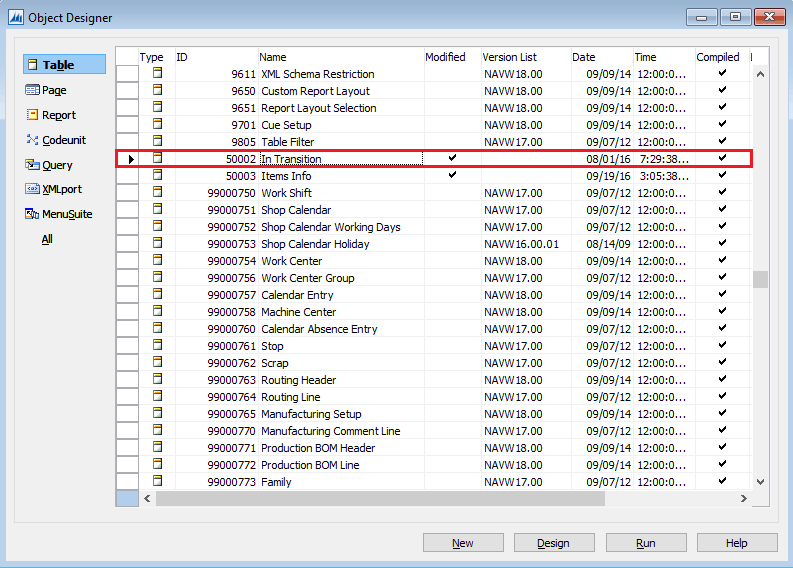
Task: Click the New button
Action: point(463,543)
